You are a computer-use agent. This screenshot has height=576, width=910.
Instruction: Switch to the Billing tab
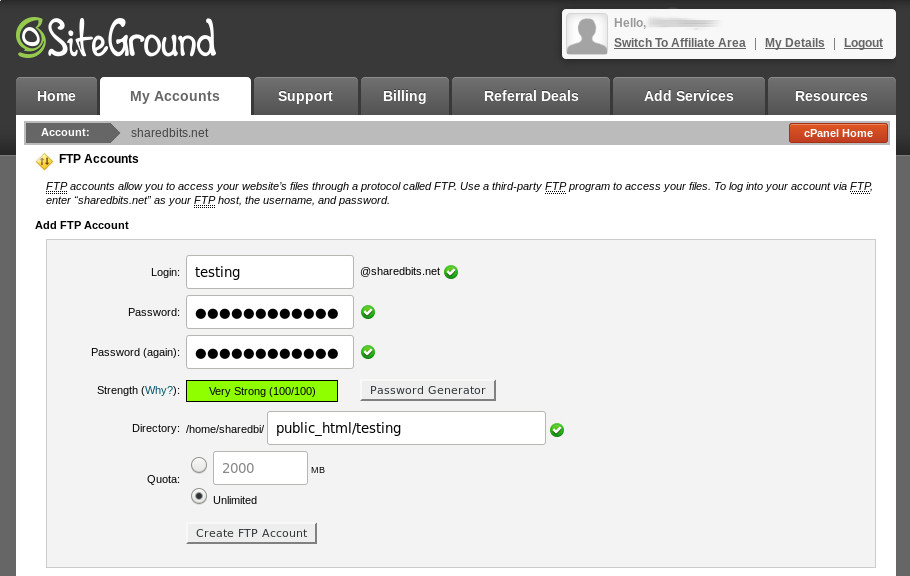(x=405, y=96)
